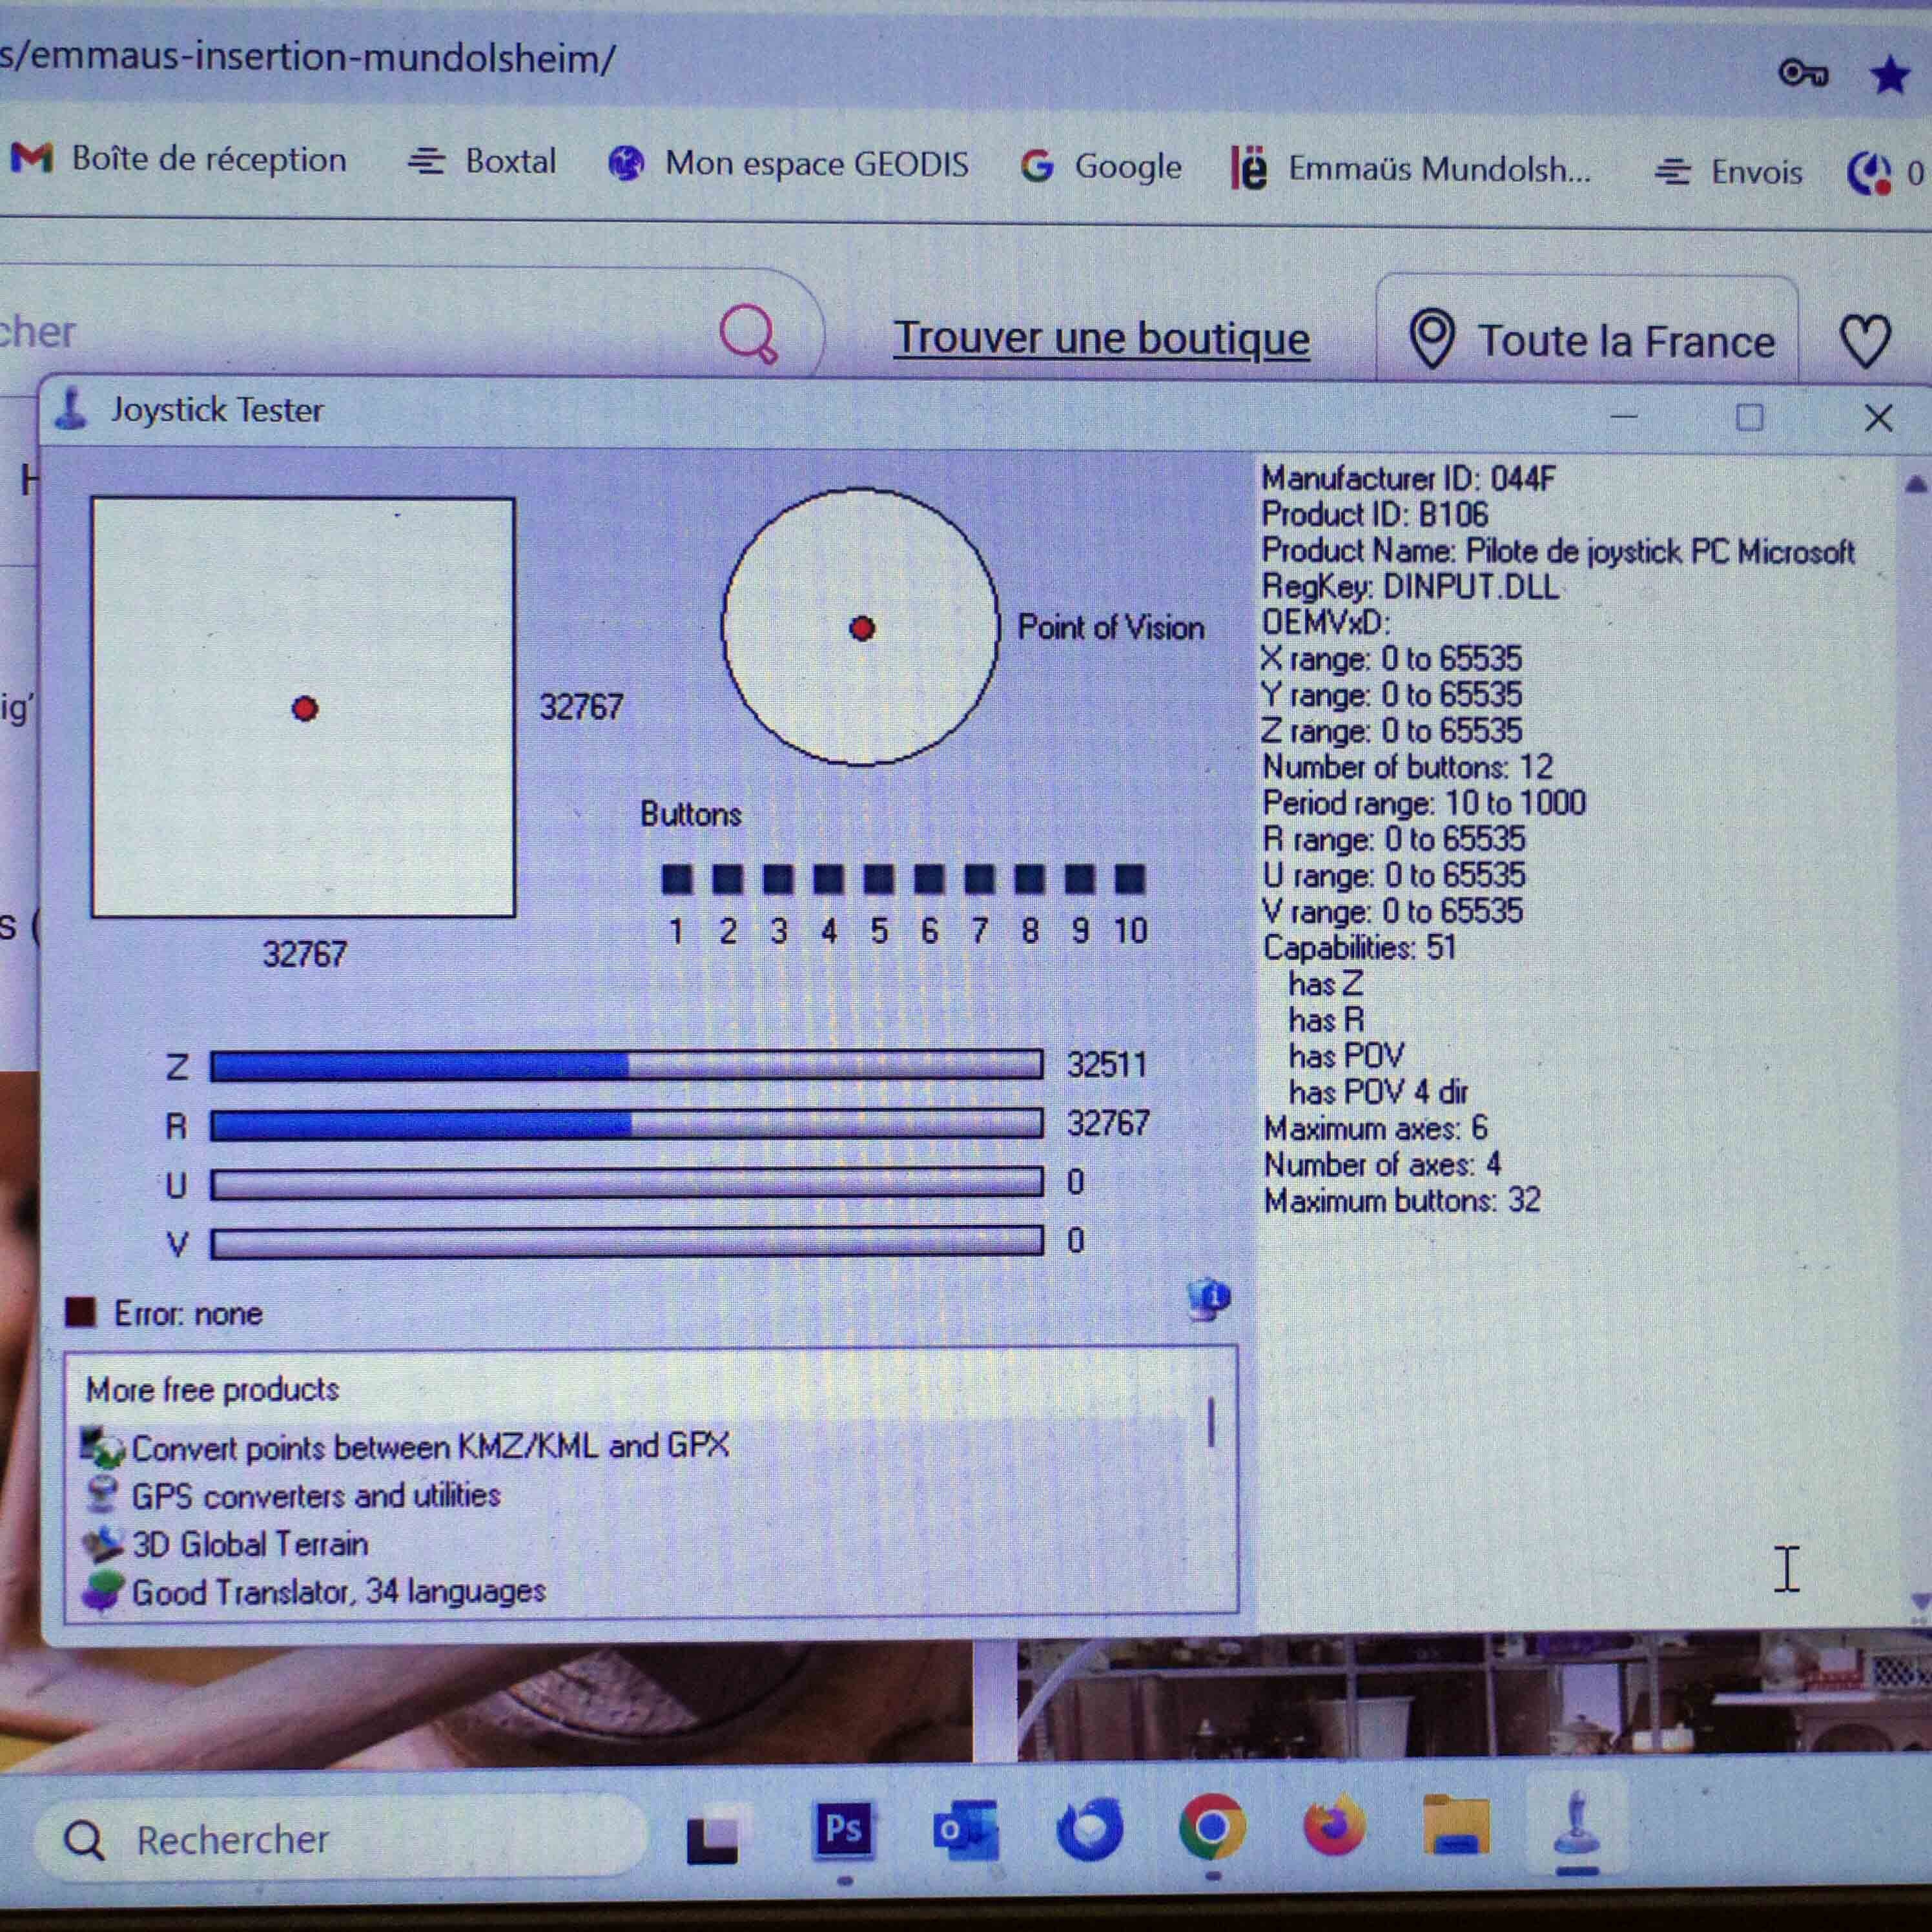
Task: Click button indicator 1
Action: click(677, 879)
